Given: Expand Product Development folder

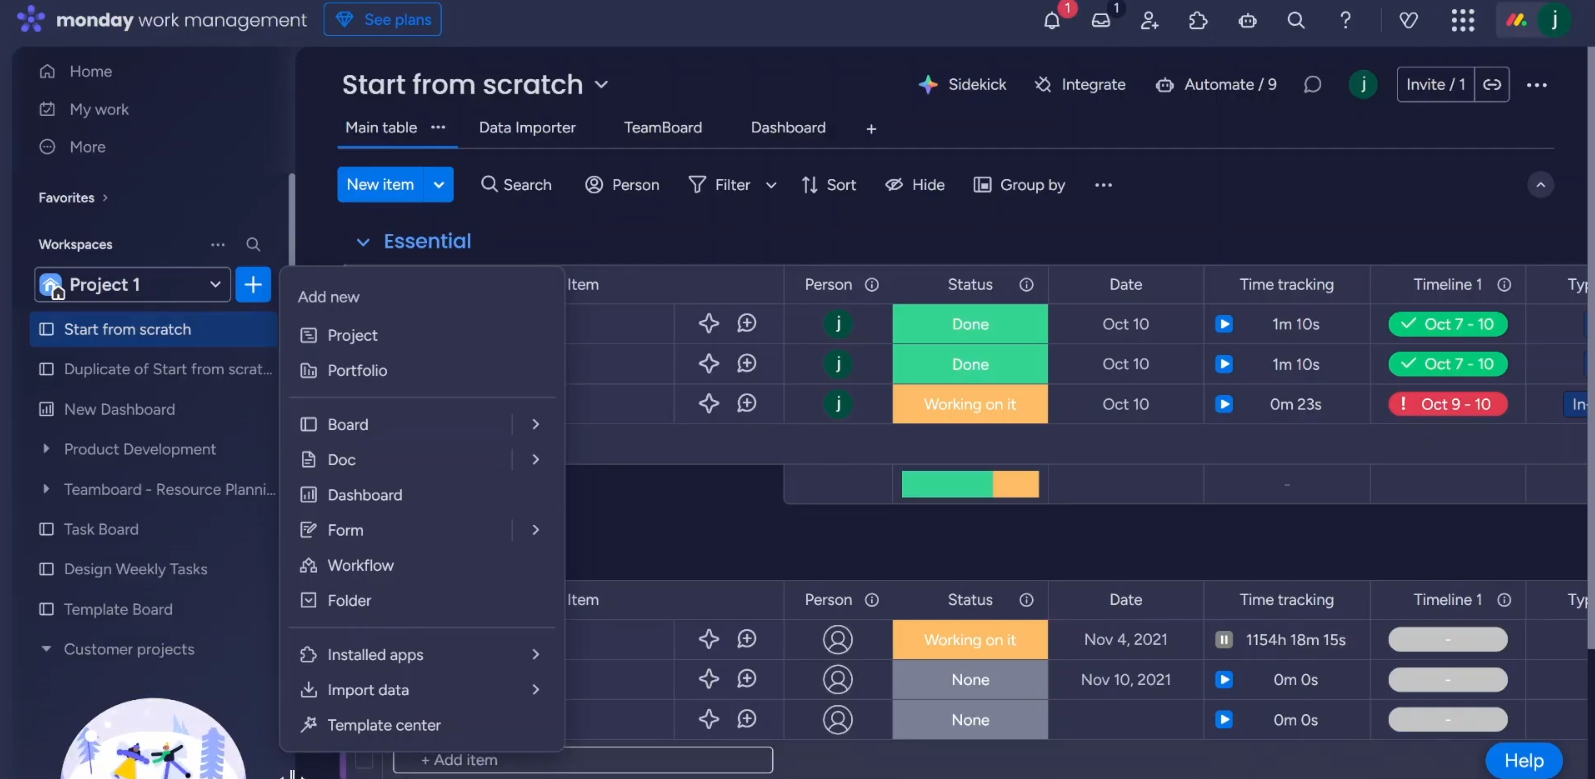Looking at the screenshot, I should 46,449.
